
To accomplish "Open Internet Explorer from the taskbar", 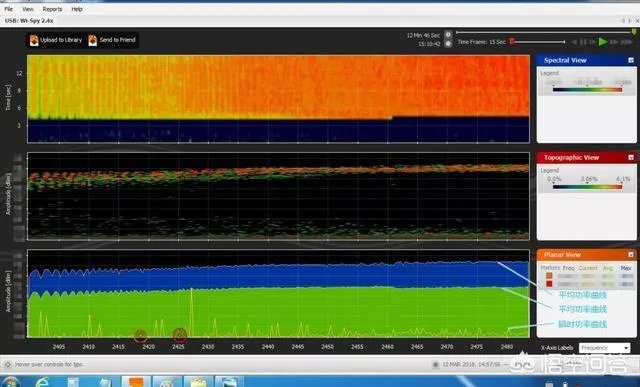I will [42, 382].
